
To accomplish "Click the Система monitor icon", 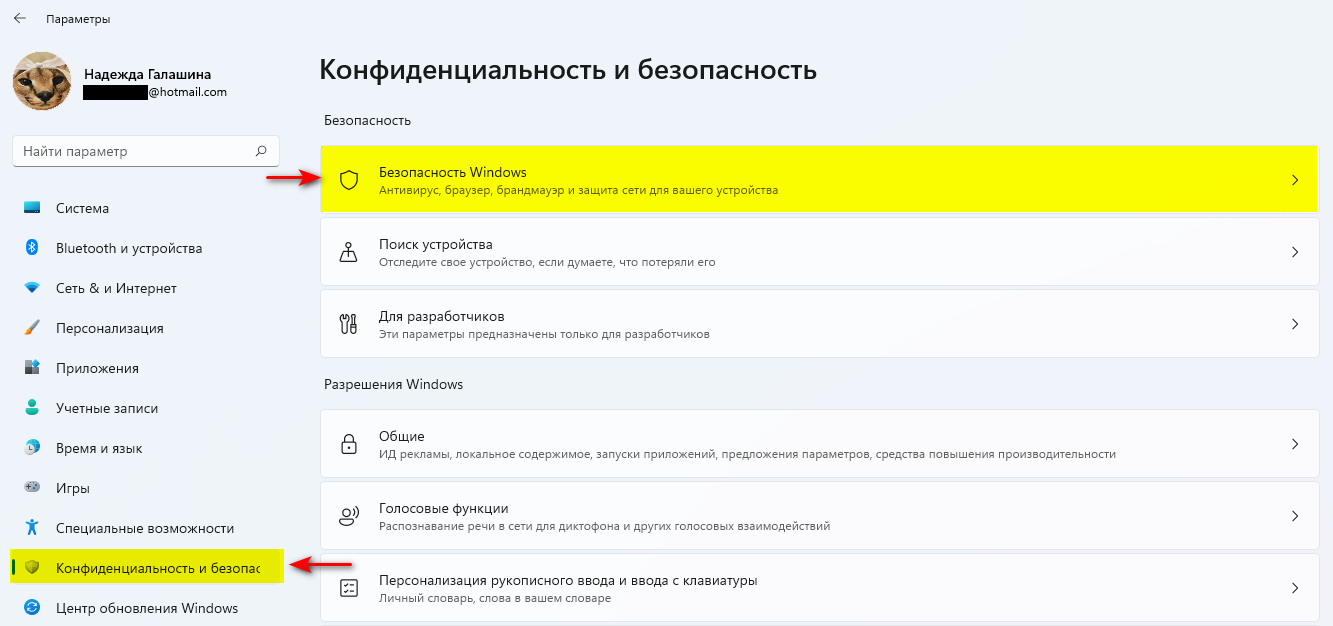I will [32, 208].
